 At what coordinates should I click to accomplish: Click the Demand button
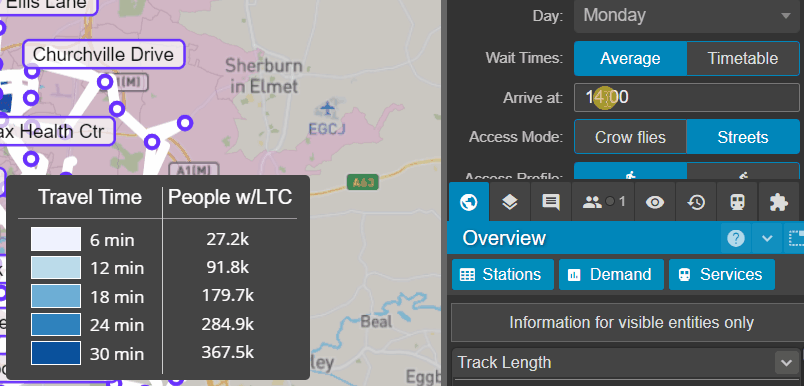(x=611, y=274)
